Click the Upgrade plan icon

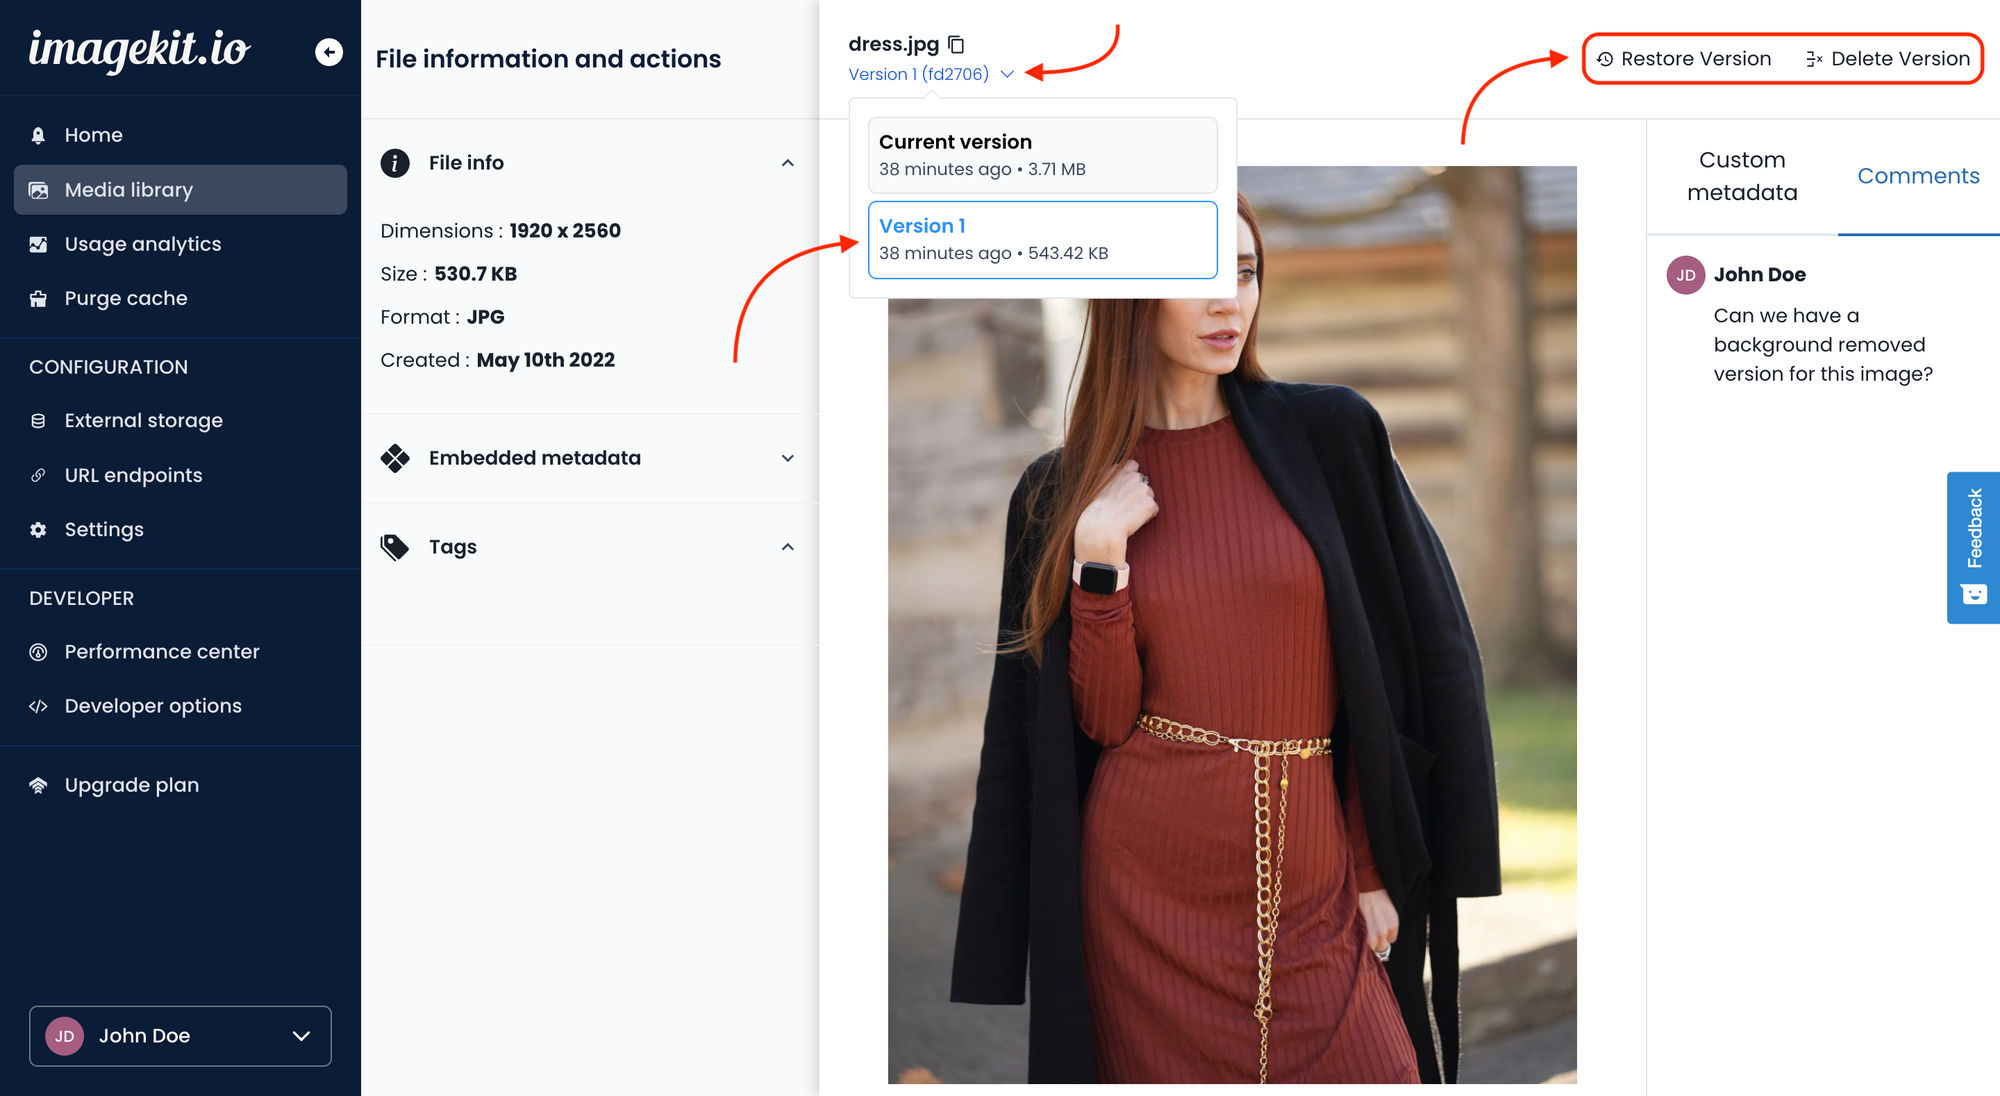[x=38, y=785]
